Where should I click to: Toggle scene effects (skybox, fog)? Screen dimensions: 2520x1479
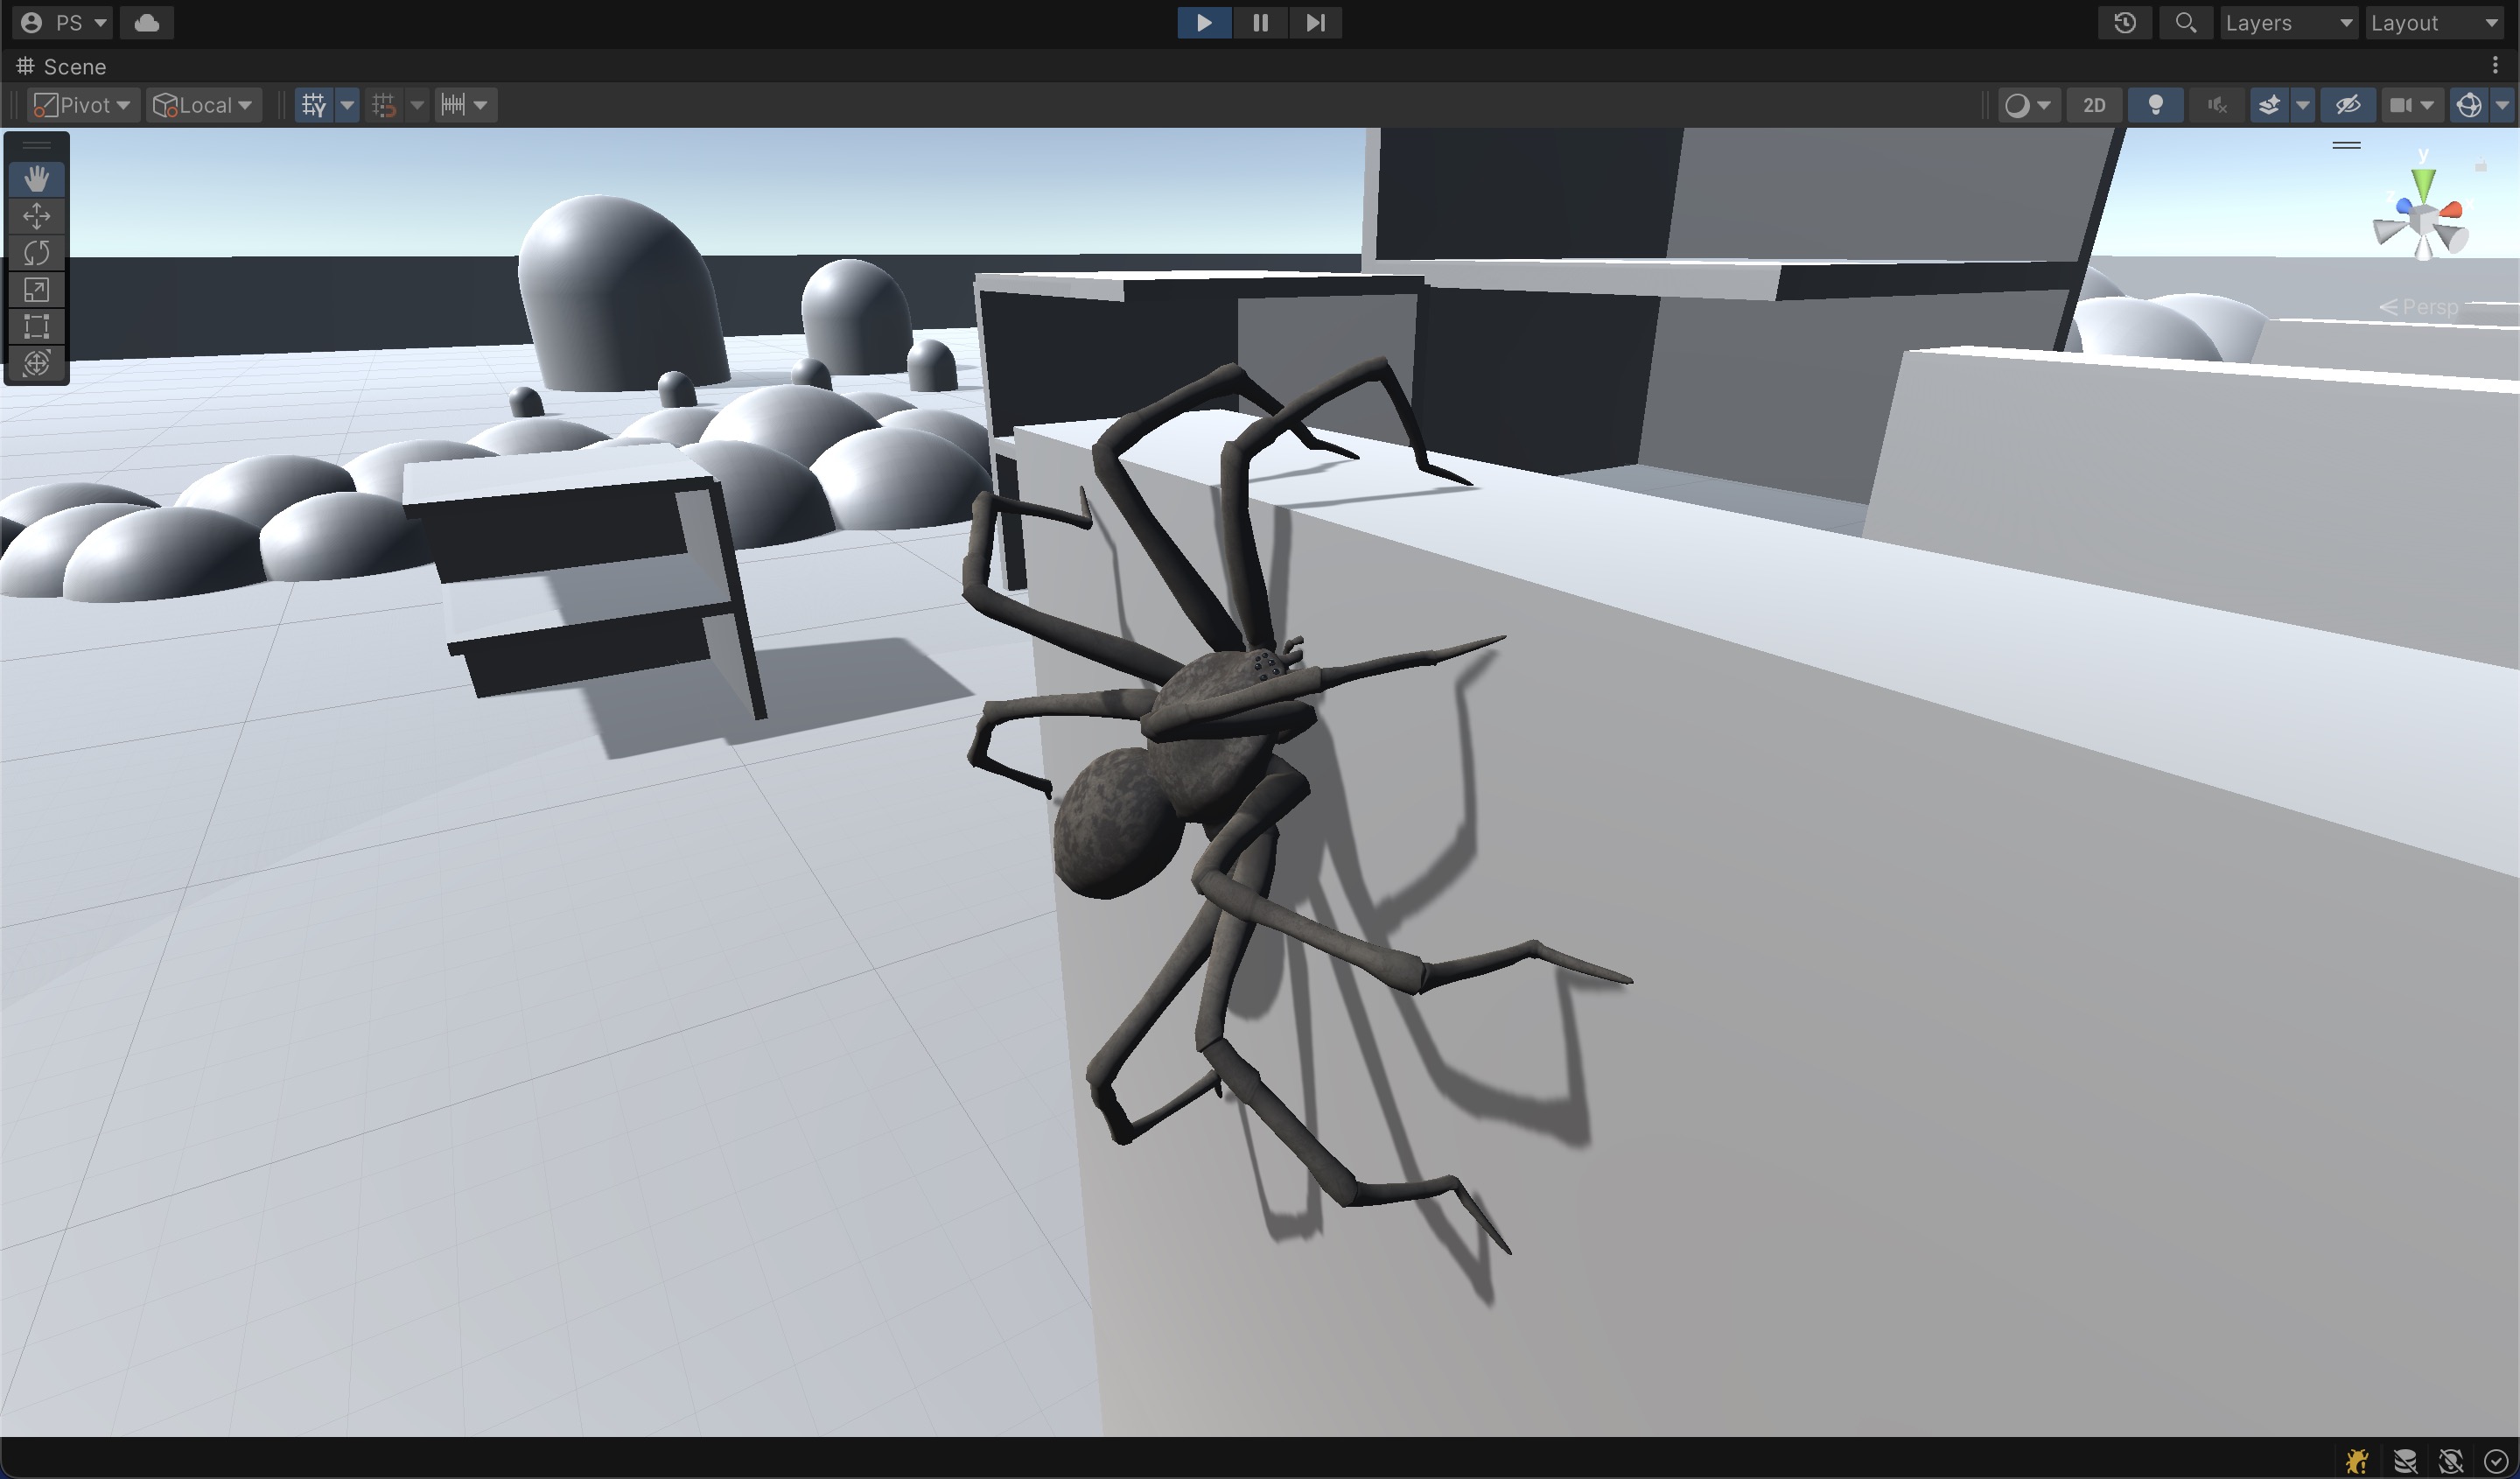2270,105
